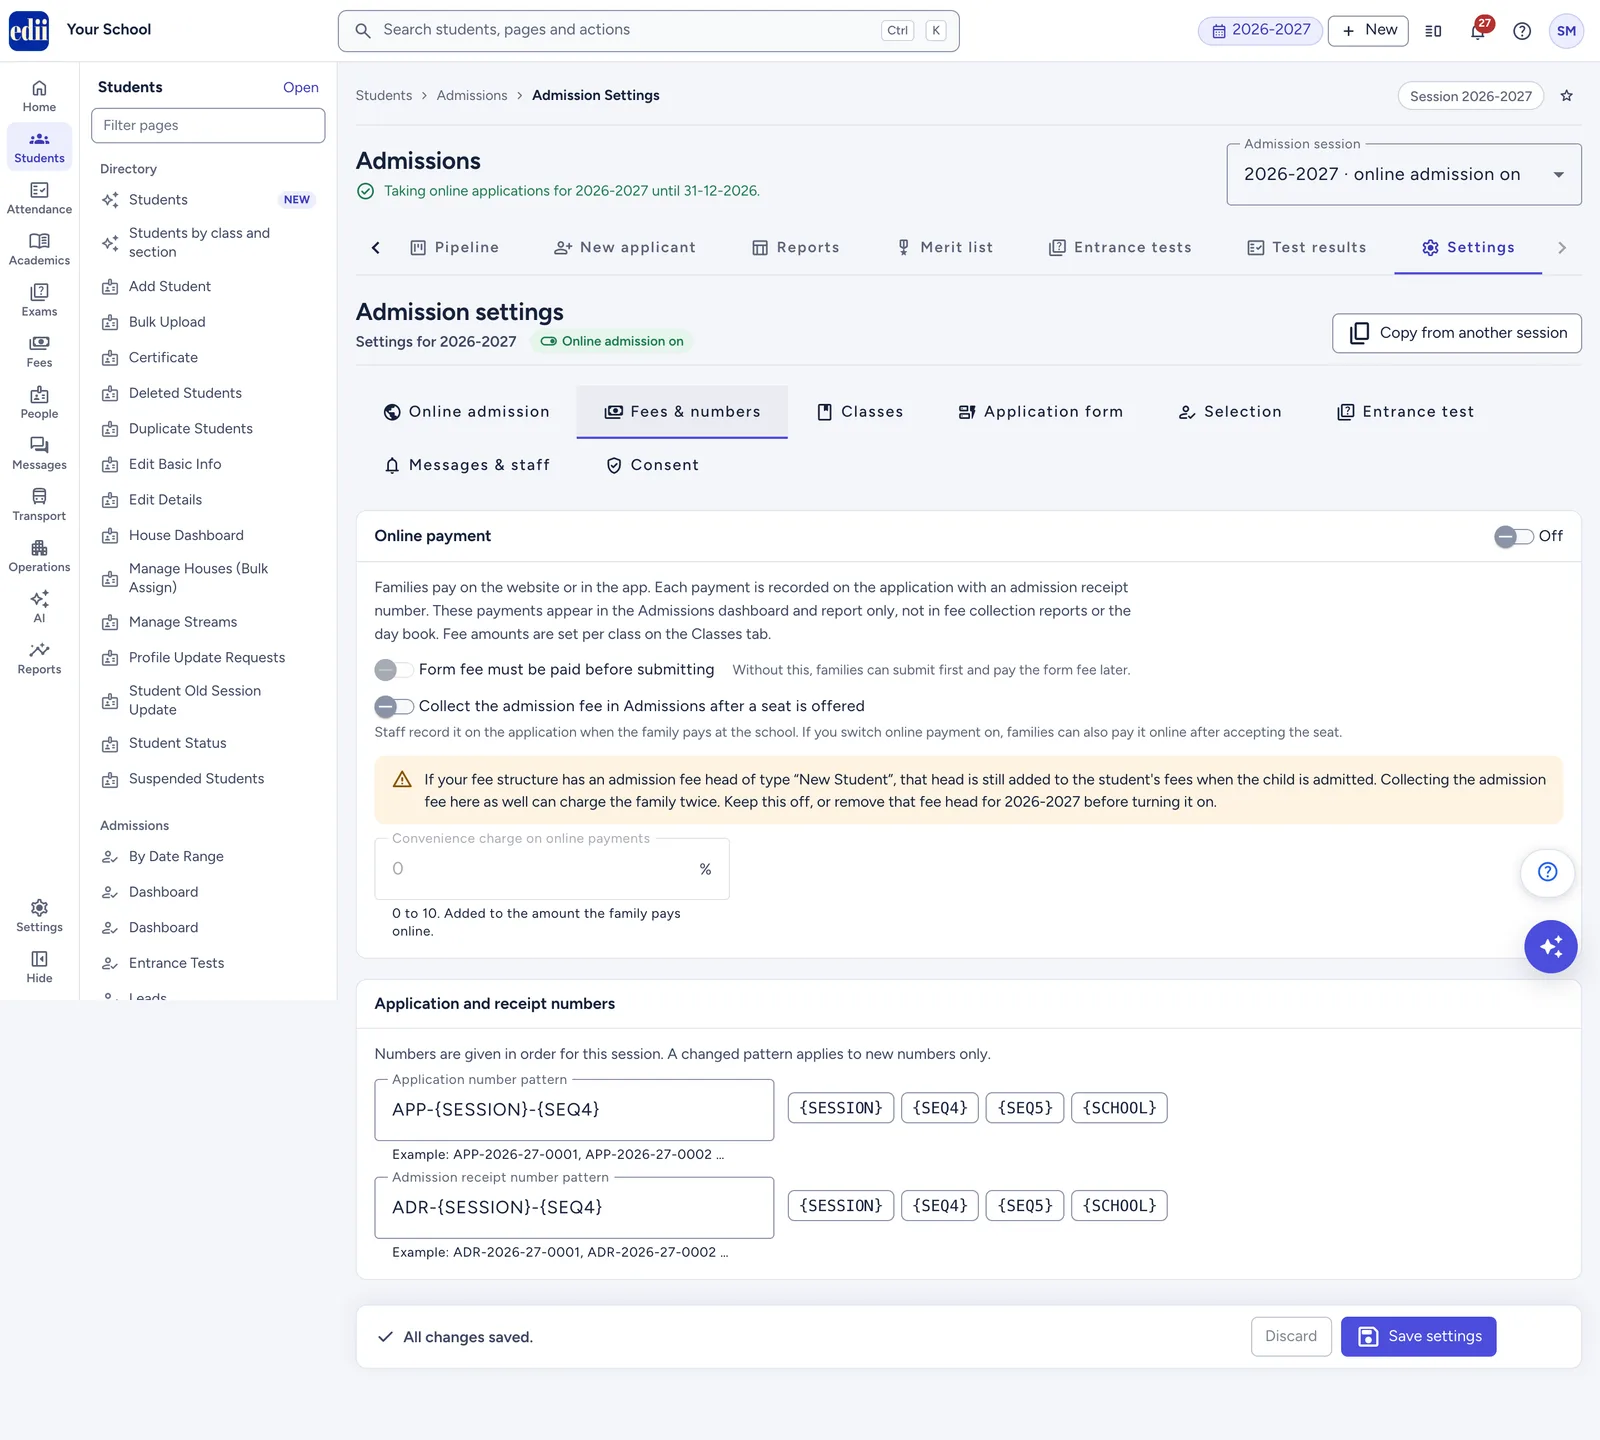Click the New button in header
The image size is (1600, 1440).
point(1368,31)
